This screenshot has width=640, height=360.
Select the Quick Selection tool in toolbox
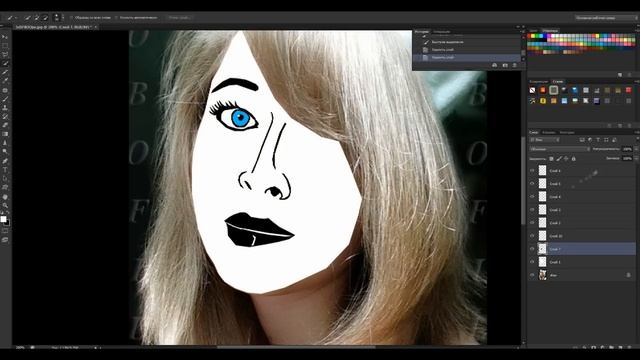(x=5, y=64)
